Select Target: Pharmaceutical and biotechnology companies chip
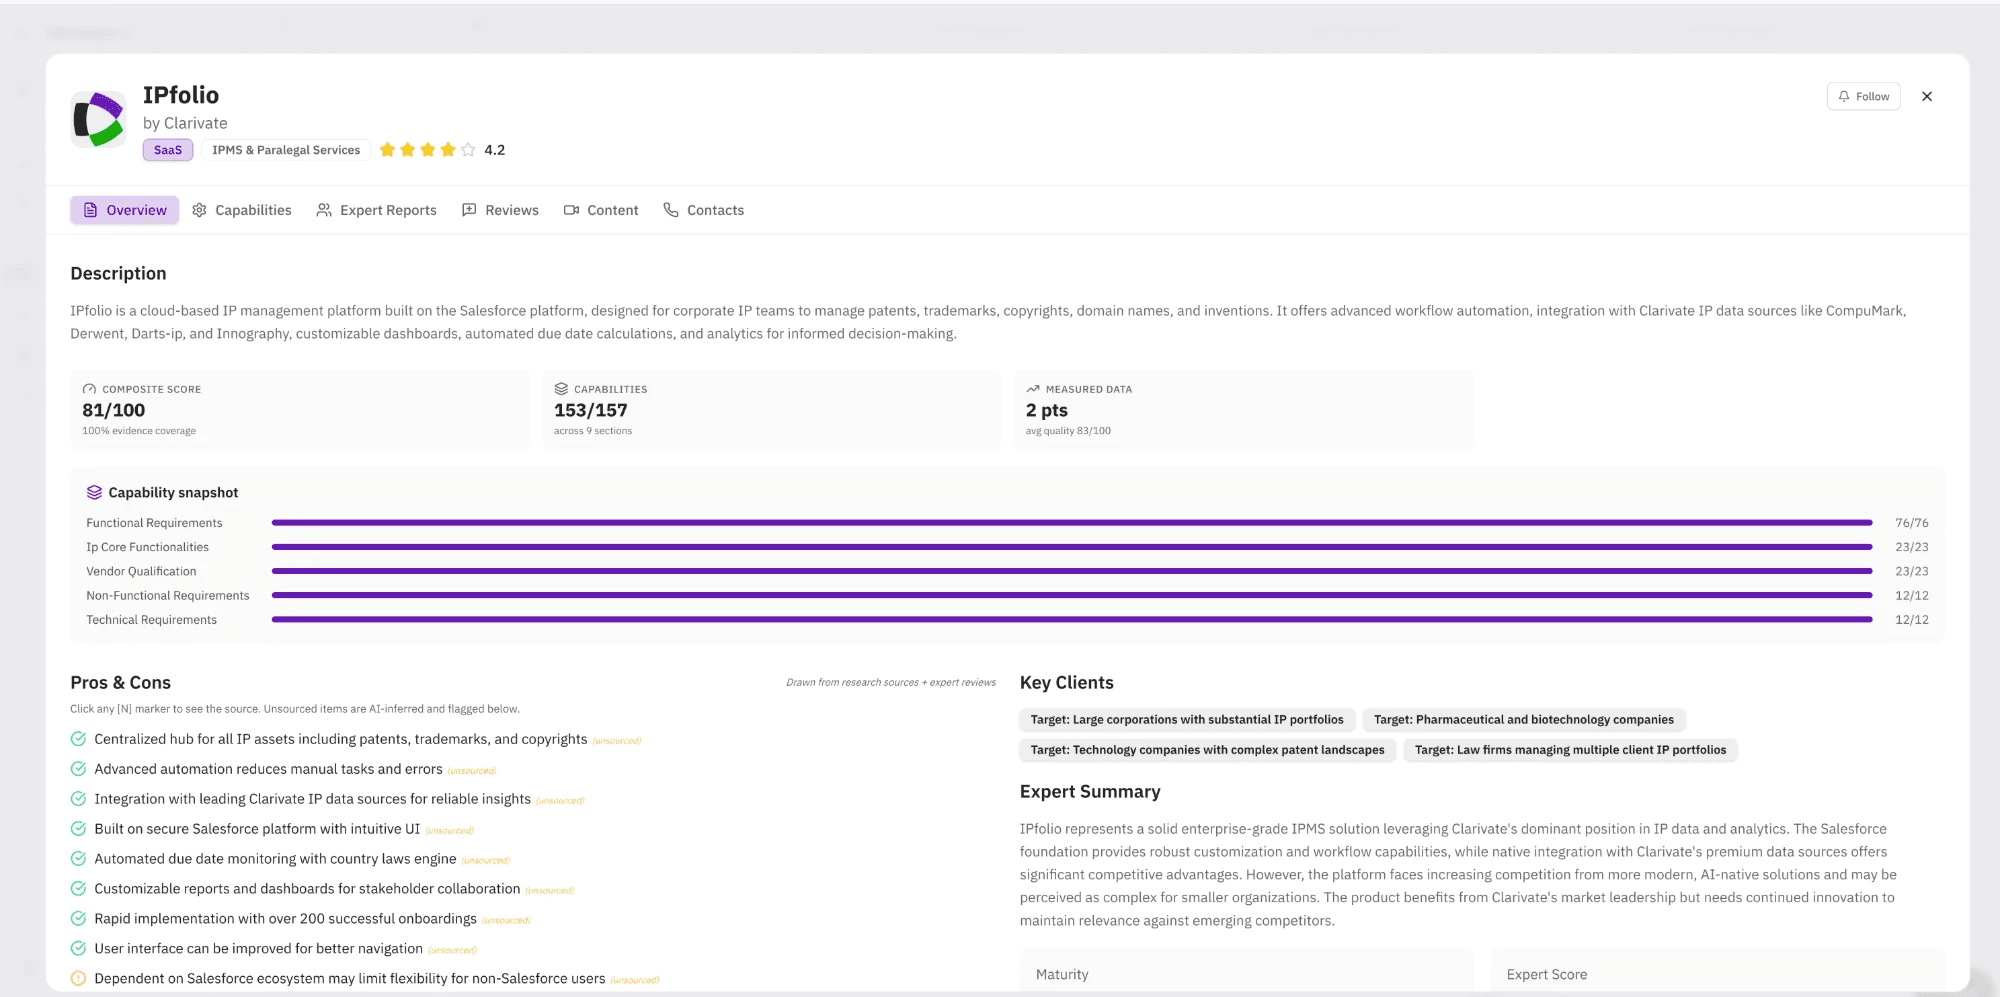2000x997 pixels. coord(1523,720)
